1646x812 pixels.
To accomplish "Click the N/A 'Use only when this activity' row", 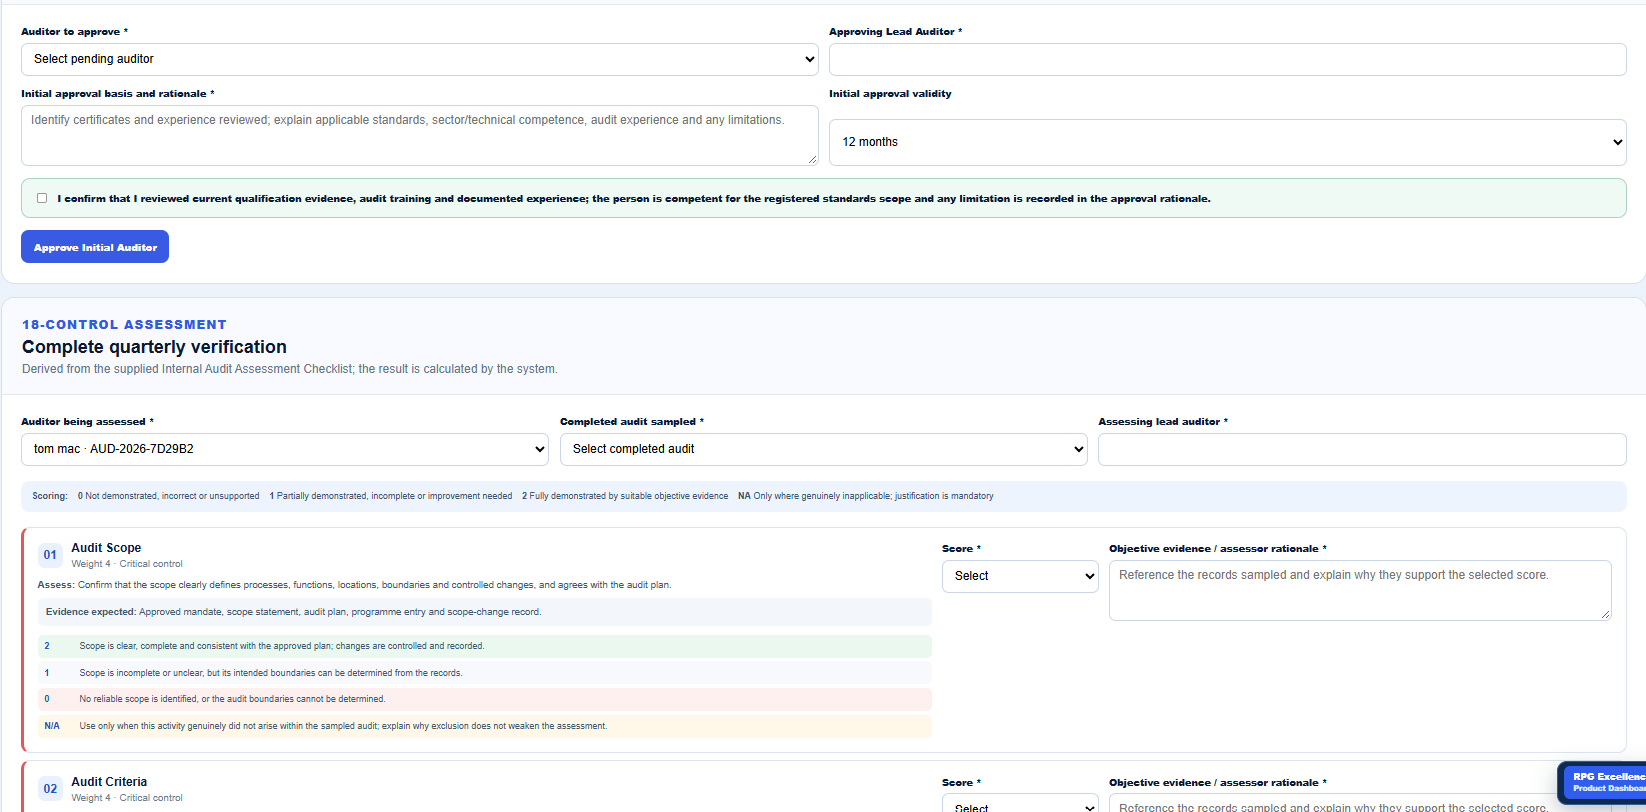I will (485, 726).
